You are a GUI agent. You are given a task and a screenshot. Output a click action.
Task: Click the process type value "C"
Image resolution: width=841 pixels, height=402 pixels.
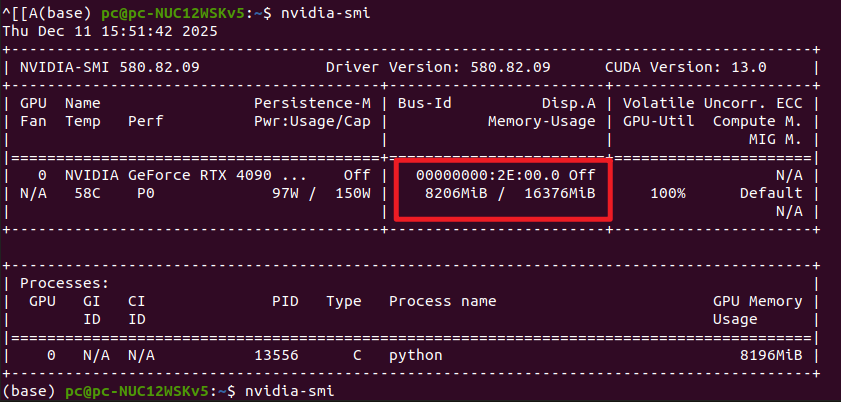click(x=357, y=355)
